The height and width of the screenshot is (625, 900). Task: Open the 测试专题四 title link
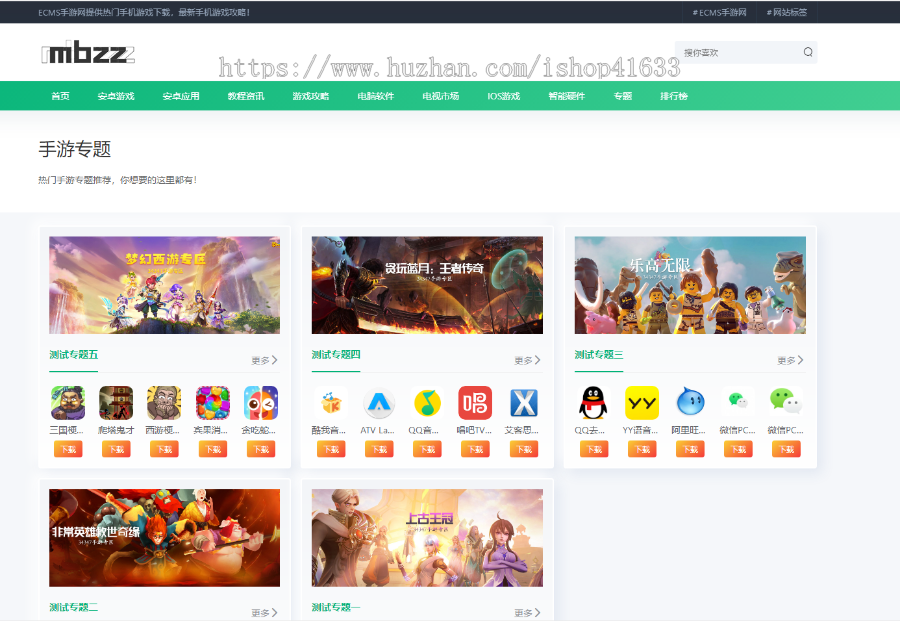coord(336,355)
